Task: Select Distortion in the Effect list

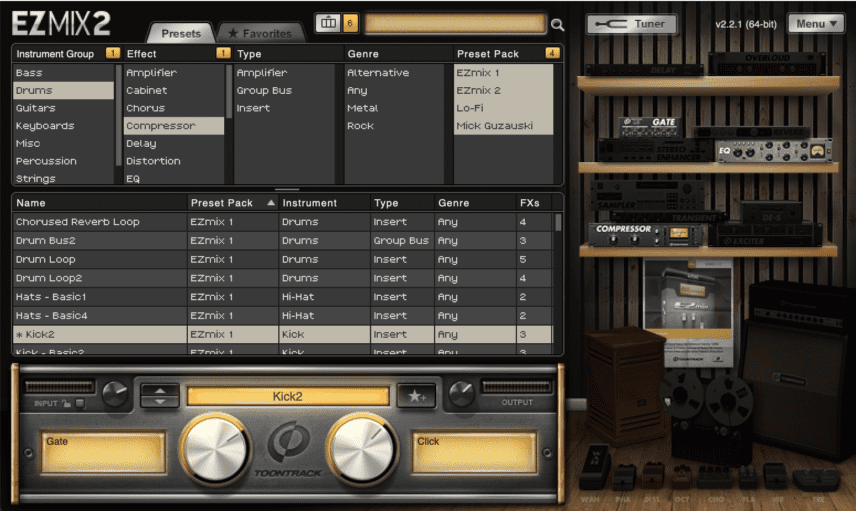Action: 174,161
